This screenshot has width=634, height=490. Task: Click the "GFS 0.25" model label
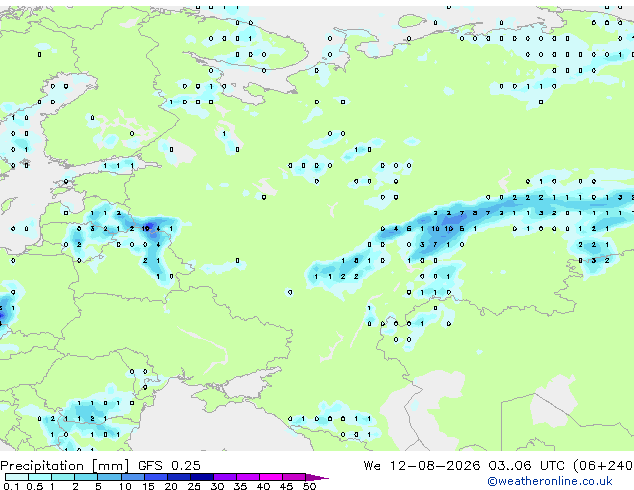click(169, 466)
